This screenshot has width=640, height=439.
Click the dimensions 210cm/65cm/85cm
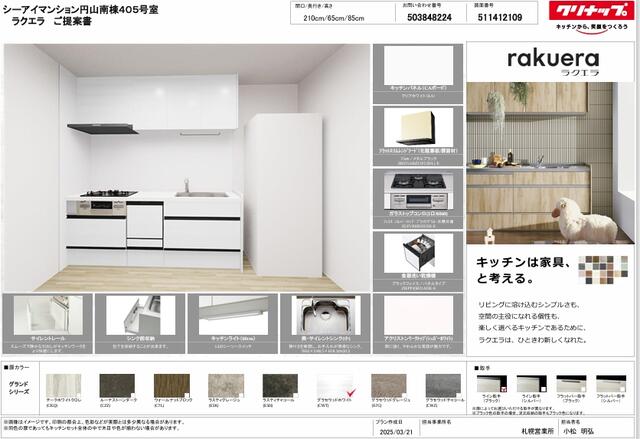[x=334, y=18]
